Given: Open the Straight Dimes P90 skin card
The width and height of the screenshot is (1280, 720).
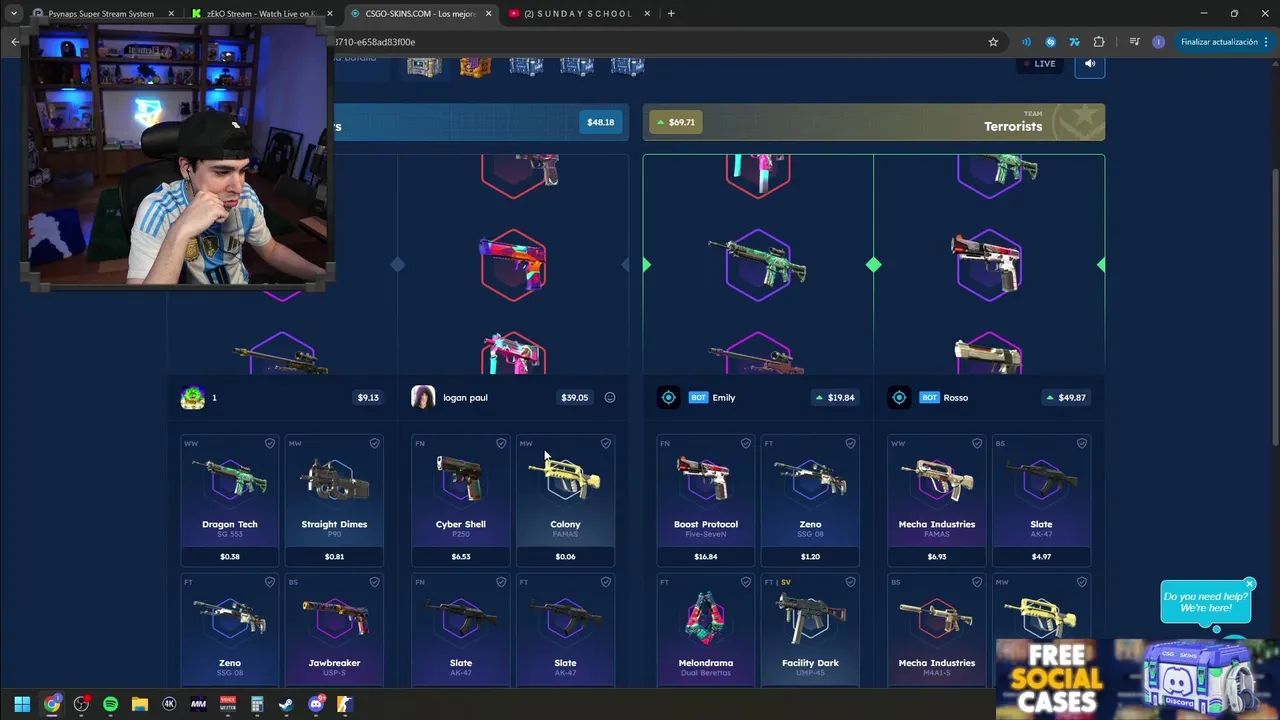Looking at the screenshot, I should click(334, 500).
